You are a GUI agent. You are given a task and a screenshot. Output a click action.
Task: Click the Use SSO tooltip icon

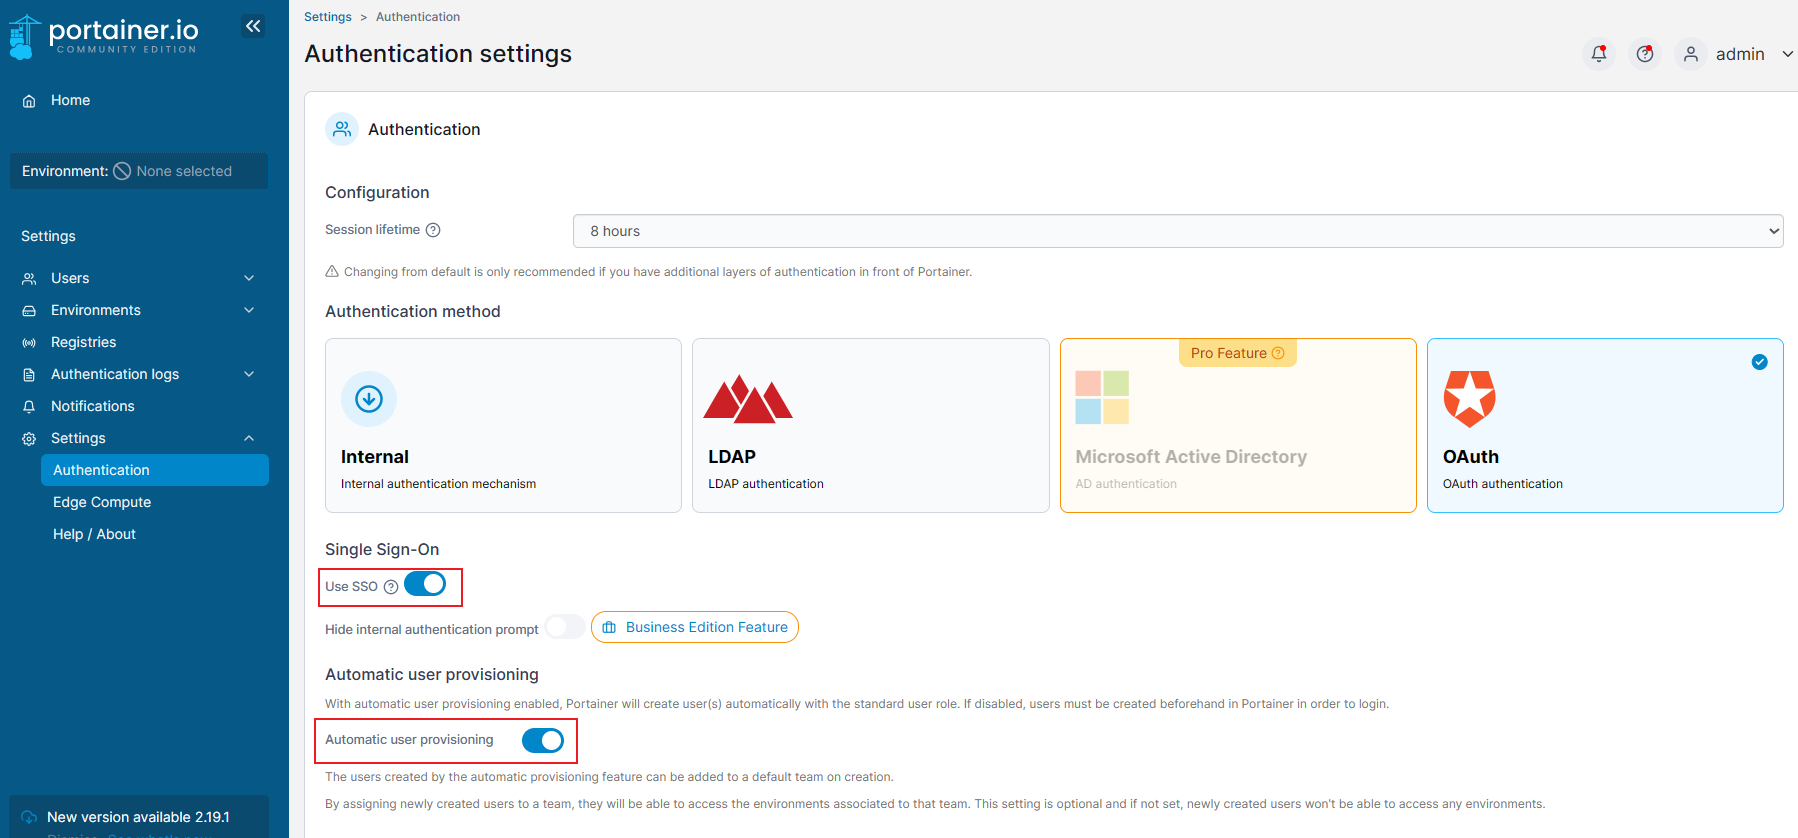(391, 587)
